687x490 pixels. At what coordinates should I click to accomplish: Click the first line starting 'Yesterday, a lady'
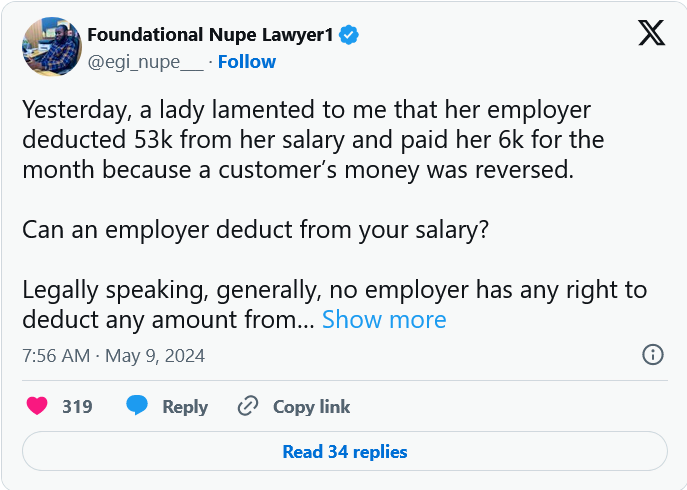click(x=306, y=109)
